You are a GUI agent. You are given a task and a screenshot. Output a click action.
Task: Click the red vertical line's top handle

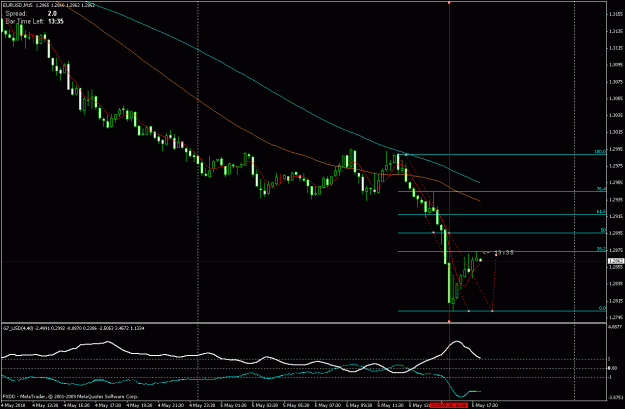click(x=449, y=2)
